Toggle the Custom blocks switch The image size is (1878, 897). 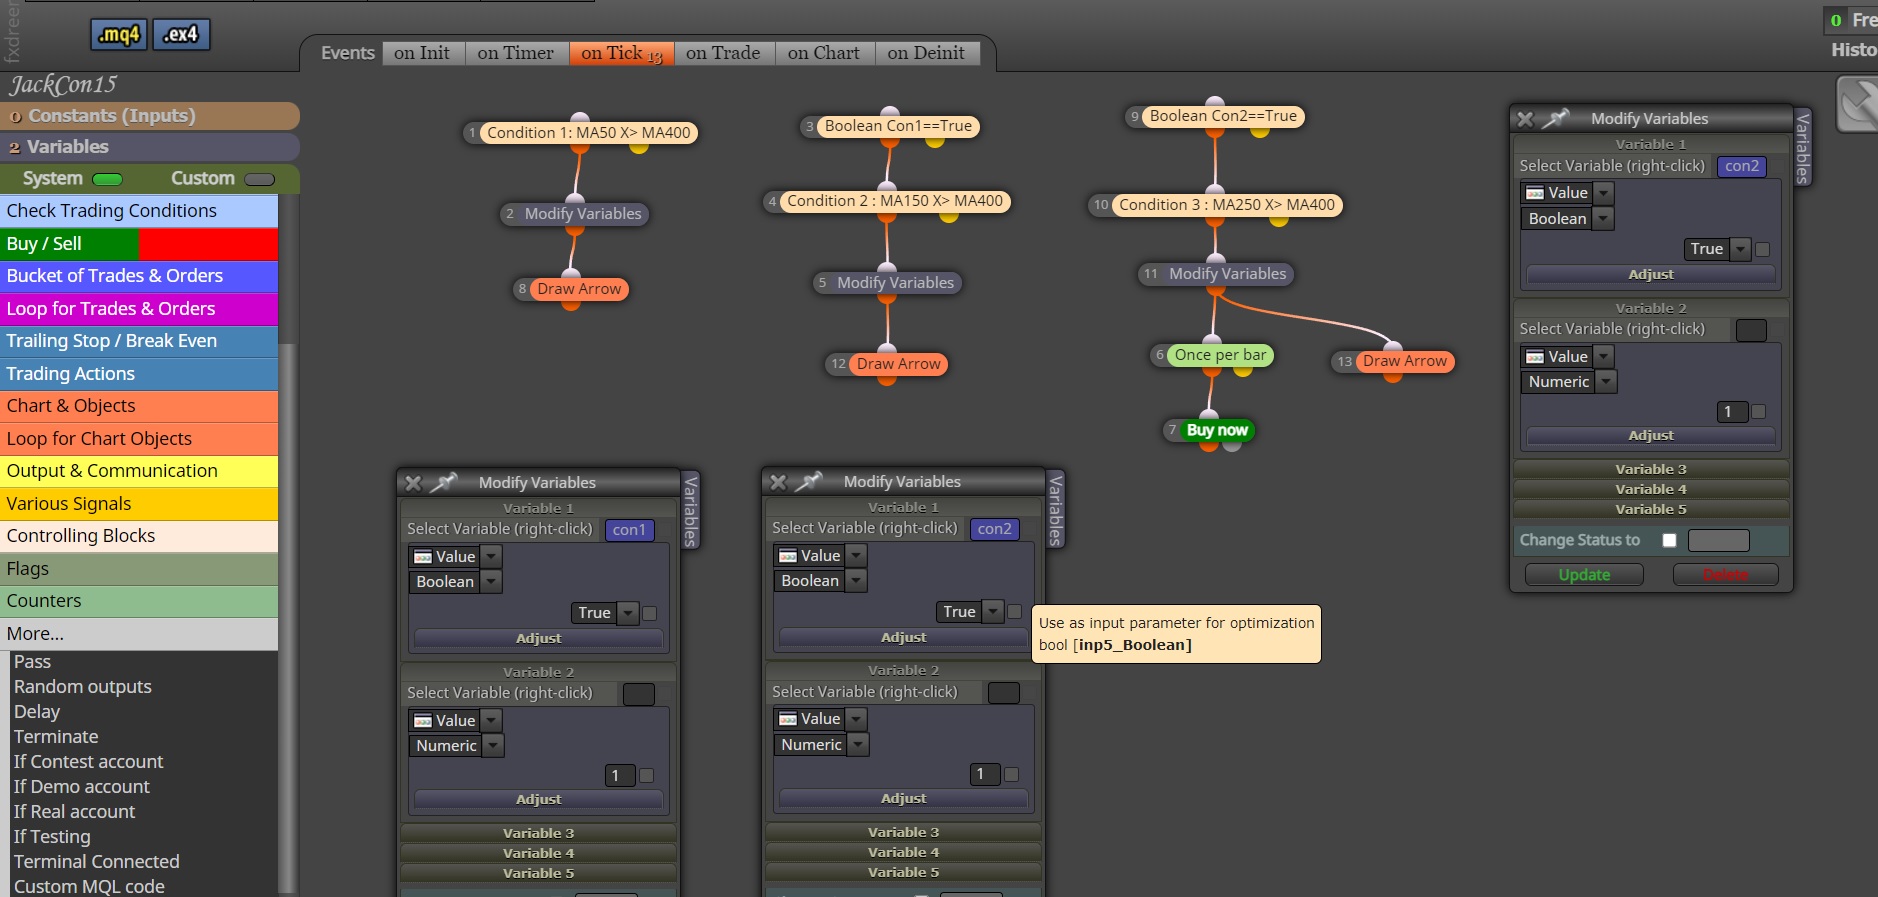coord(259,180)
